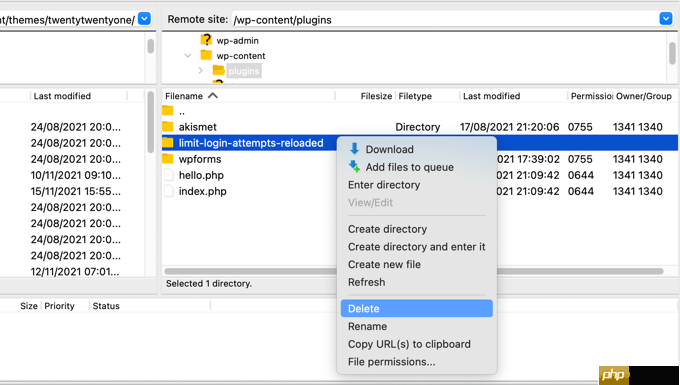Select plugins folder in remote tree
Image resolution: width=680 pixels, height=385 pixels.
tap(244, 71)
